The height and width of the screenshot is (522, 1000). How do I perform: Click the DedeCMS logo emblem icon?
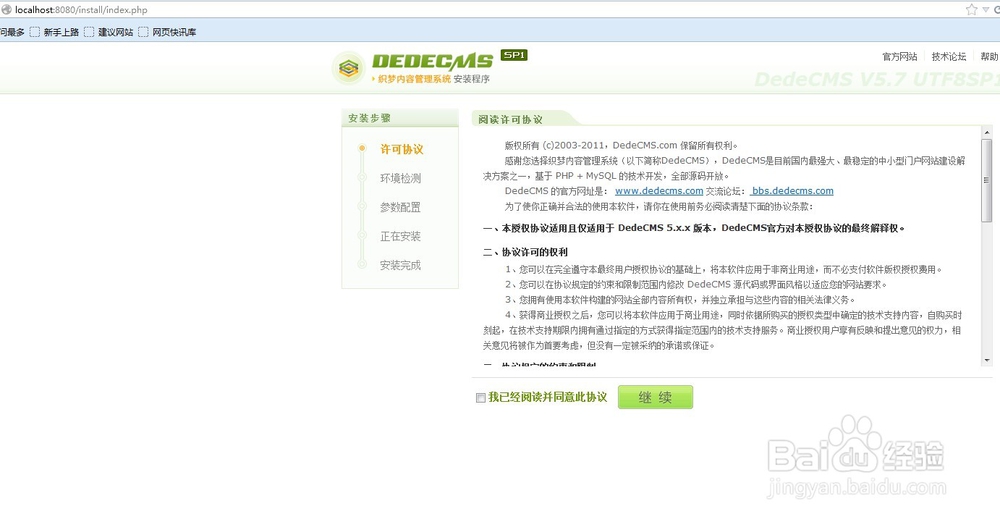(x=348, y=68)
